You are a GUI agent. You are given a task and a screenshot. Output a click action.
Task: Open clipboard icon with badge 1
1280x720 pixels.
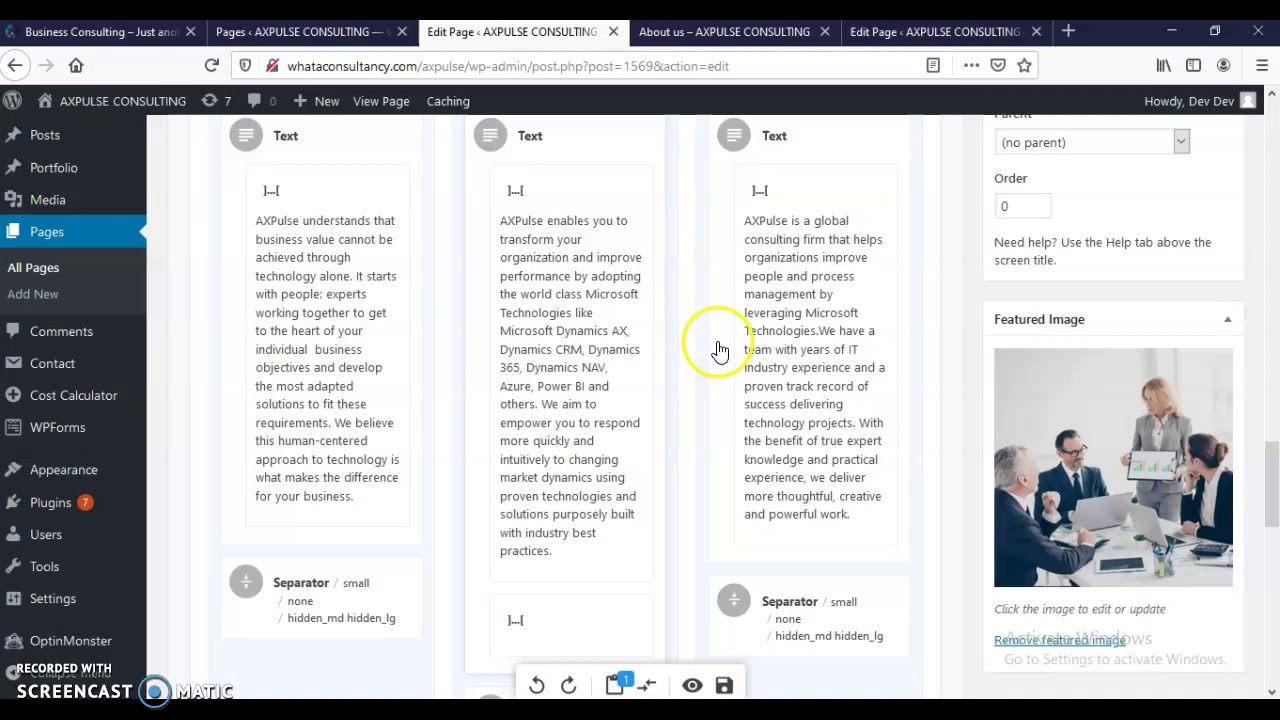616,684
